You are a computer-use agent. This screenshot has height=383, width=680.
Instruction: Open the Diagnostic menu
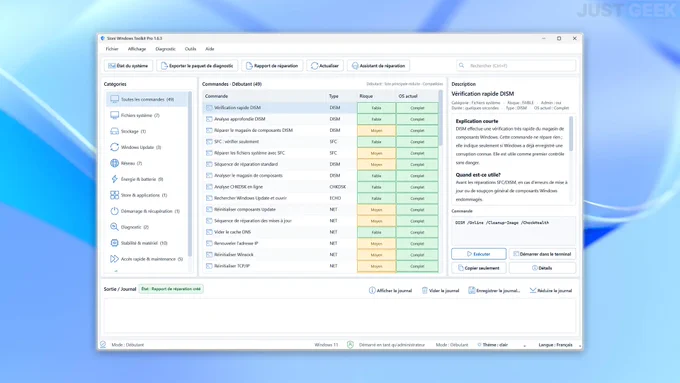(x=166, y=49)
